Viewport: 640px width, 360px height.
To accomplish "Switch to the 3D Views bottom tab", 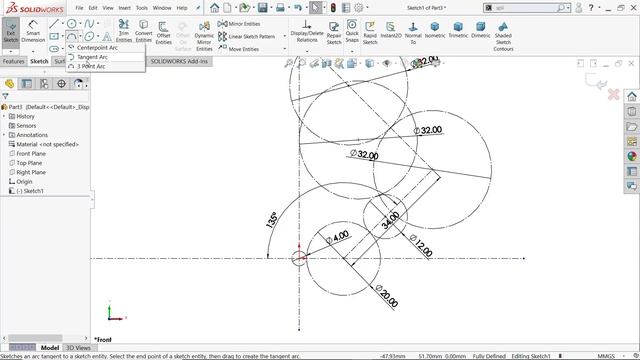I will click(78, 348).
